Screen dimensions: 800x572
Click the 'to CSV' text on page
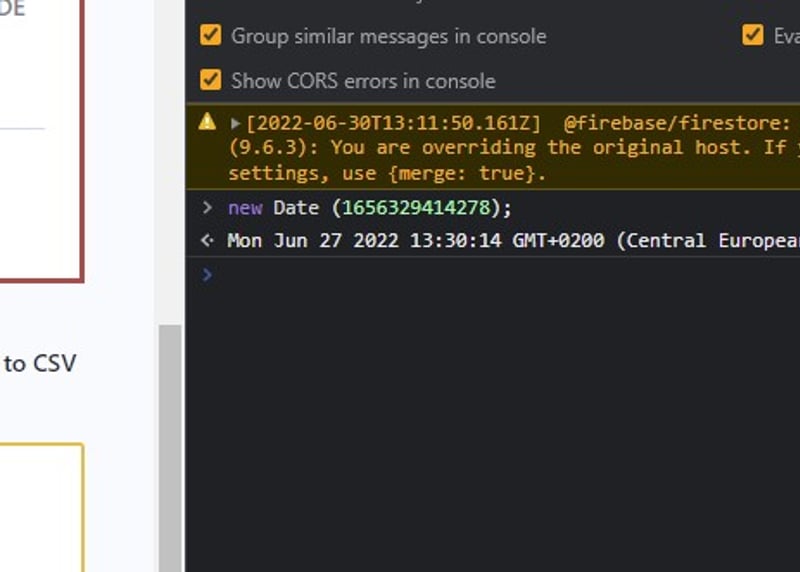click(40, 363)
